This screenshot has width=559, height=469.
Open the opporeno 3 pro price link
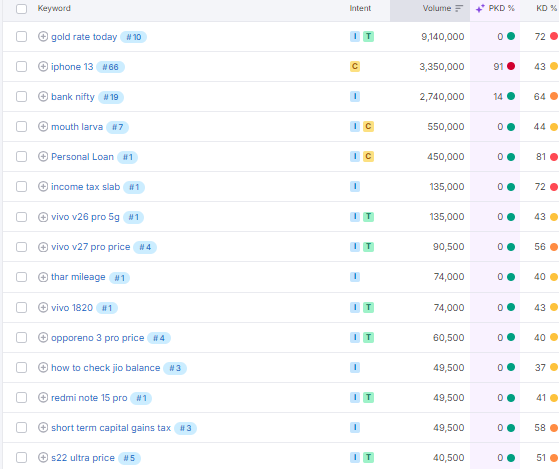point(98,337)
